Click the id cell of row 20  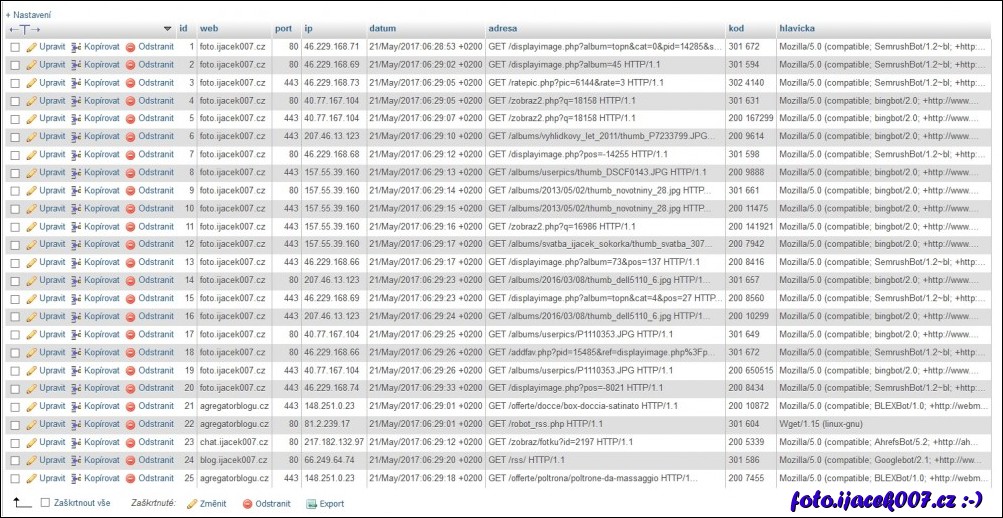pos(188,389)
